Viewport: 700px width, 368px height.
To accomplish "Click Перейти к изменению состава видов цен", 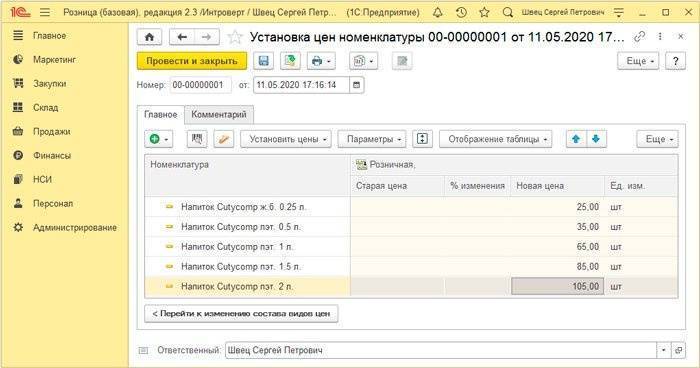I will pyautogui.click(x=241, y=314).
